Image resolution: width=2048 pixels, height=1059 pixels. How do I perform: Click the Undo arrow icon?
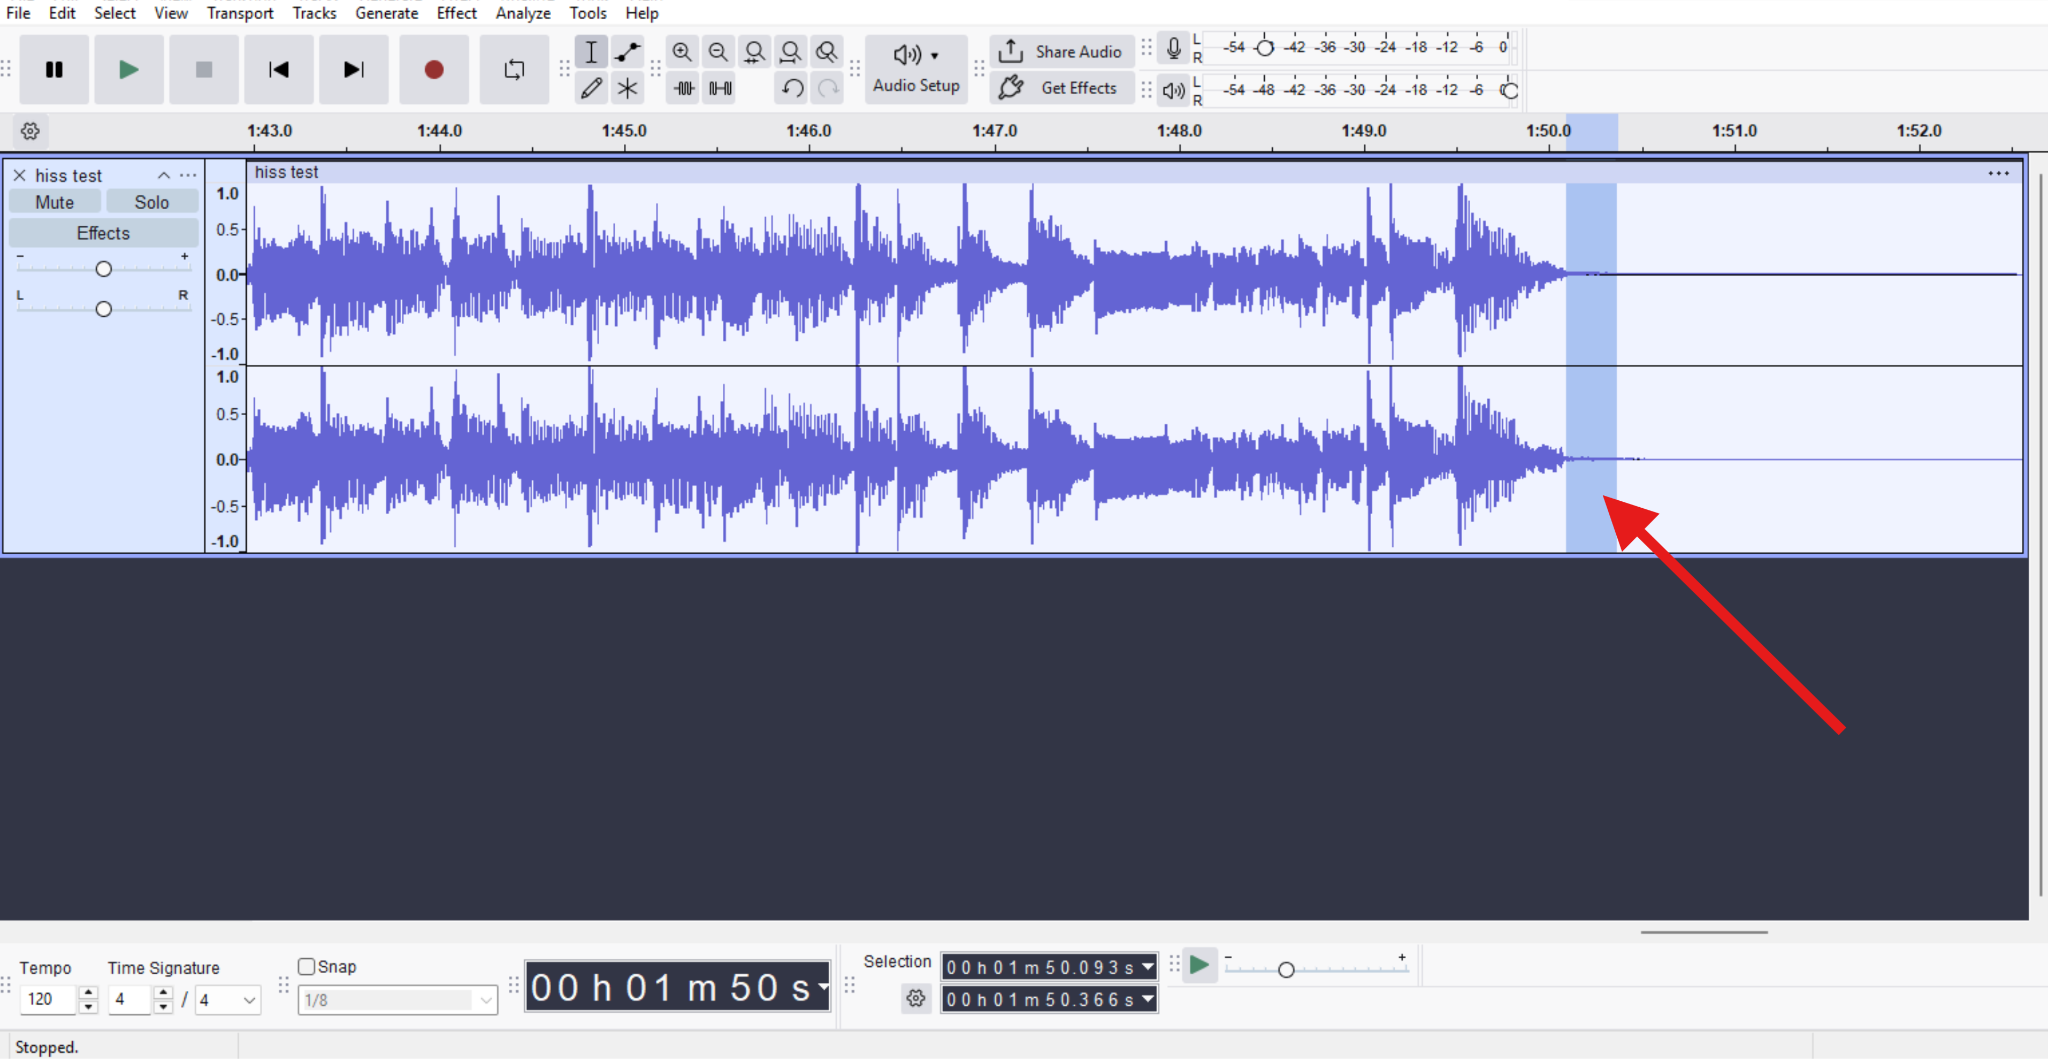click(790, 88)
